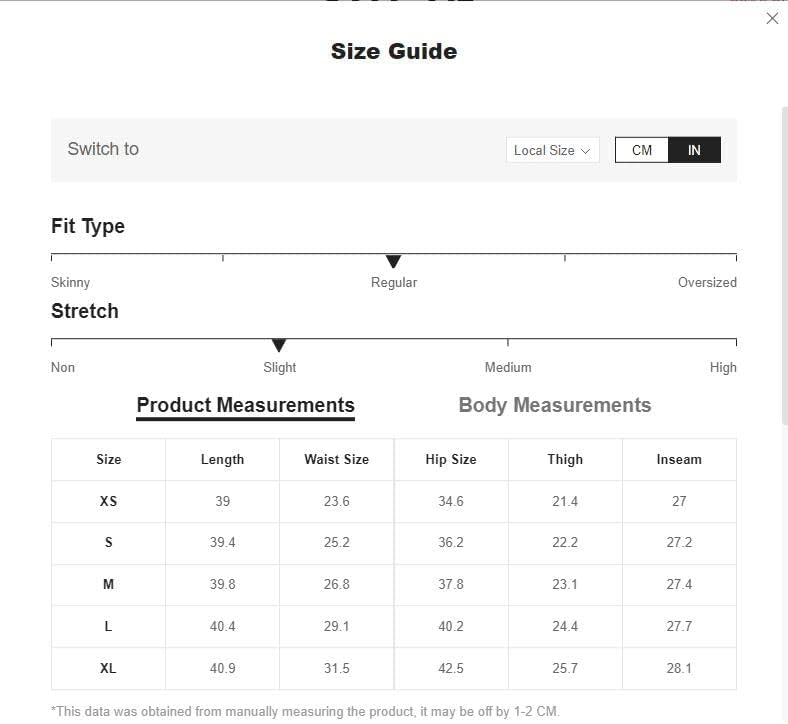
Task: Click the M size row label
Action: pos(109,584)
